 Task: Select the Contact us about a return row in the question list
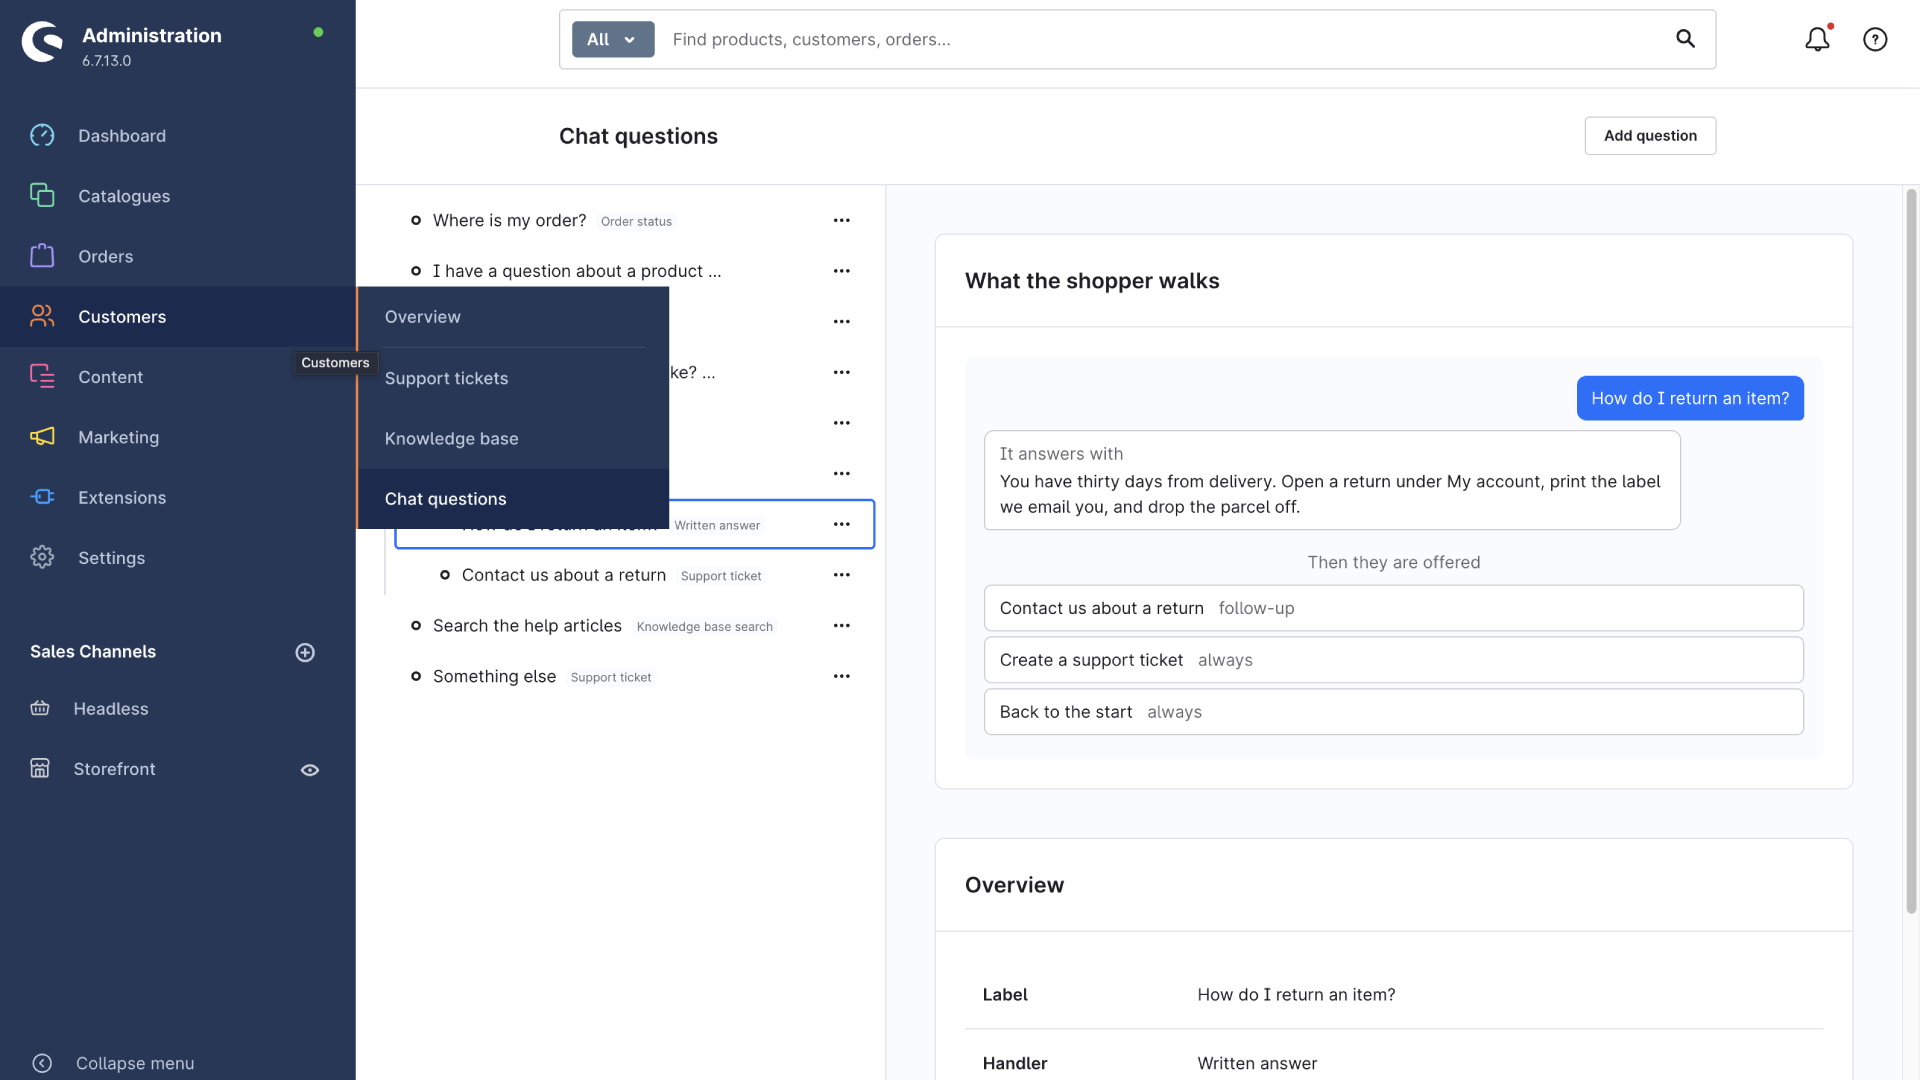click(564, 575)
